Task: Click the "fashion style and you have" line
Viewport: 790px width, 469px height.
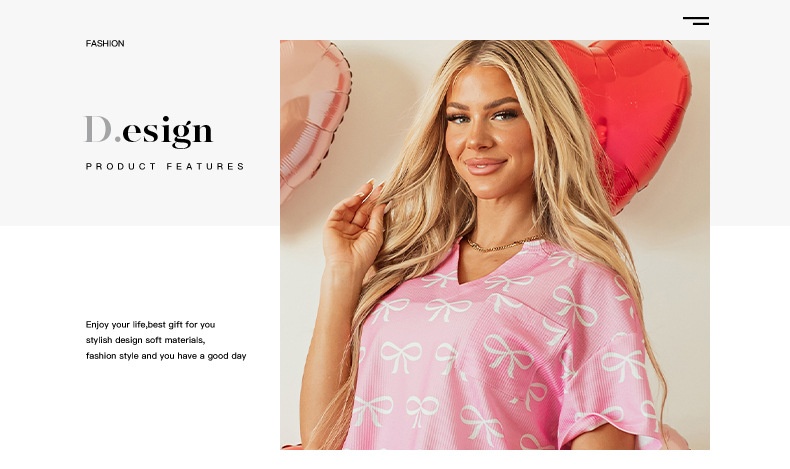Action: pyautogui.click(x=166, y=356)
